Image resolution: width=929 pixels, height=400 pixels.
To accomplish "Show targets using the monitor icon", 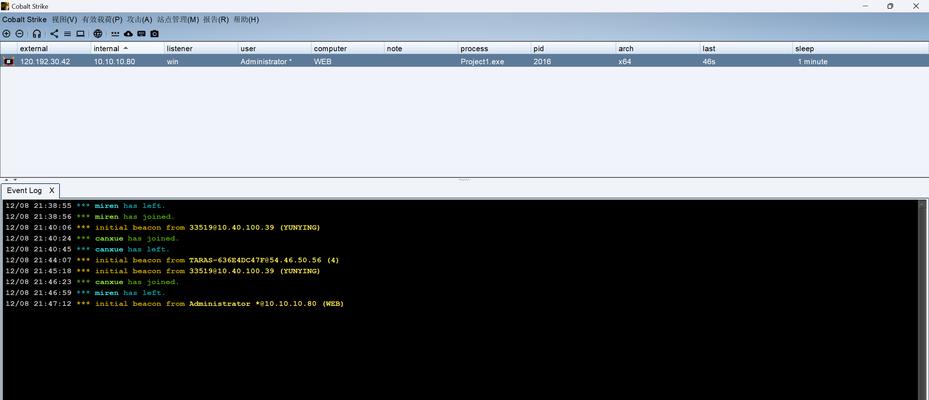I will pyautogui.click(x=80, y=33).
